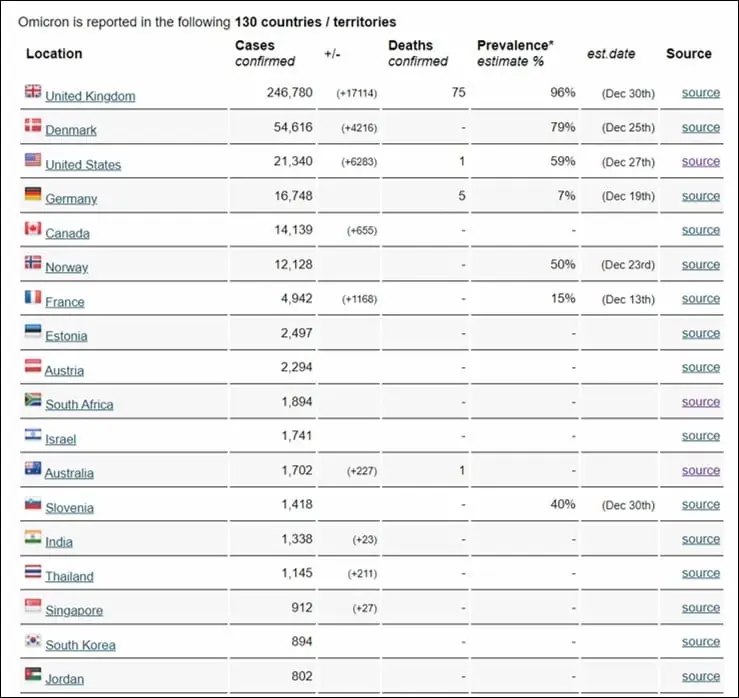Select the South Korea location link
This screenshot has height=698, width=739.
[x=81, y=645]
